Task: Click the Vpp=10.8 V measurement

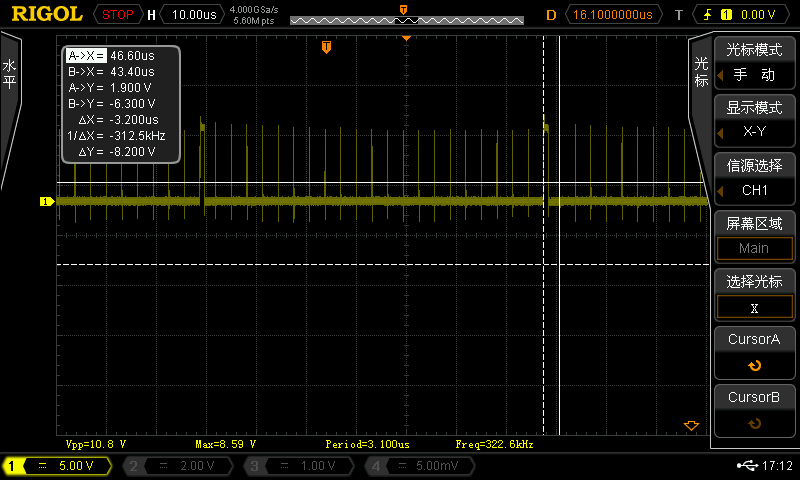Action: tap(96, 444)
